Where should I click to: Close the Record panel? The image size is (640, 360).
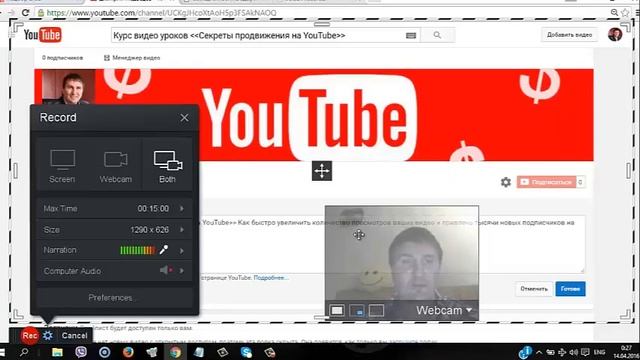(x=184, y=118)
